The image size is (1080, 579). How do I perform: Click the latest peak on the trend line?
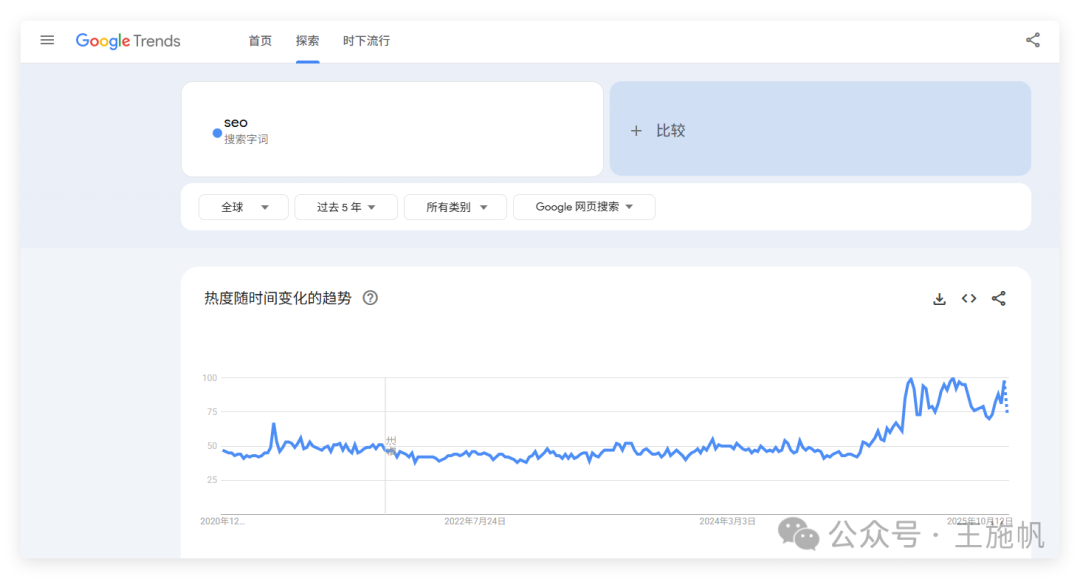(1003, 382)
